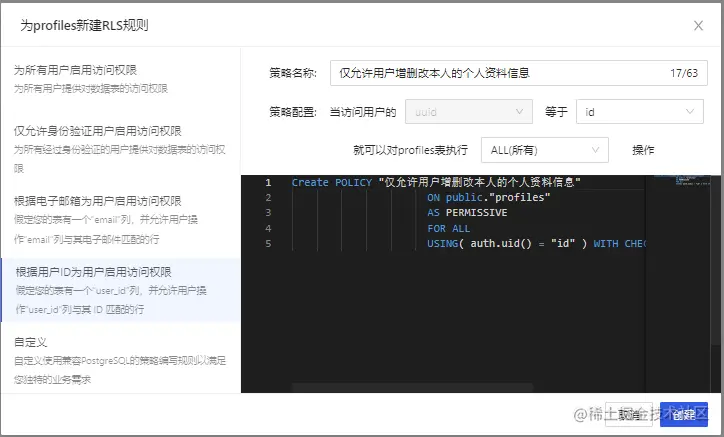This screenshot has height=437, width=724.
Task: Click the code editor minimap preview
Action: 682,180
